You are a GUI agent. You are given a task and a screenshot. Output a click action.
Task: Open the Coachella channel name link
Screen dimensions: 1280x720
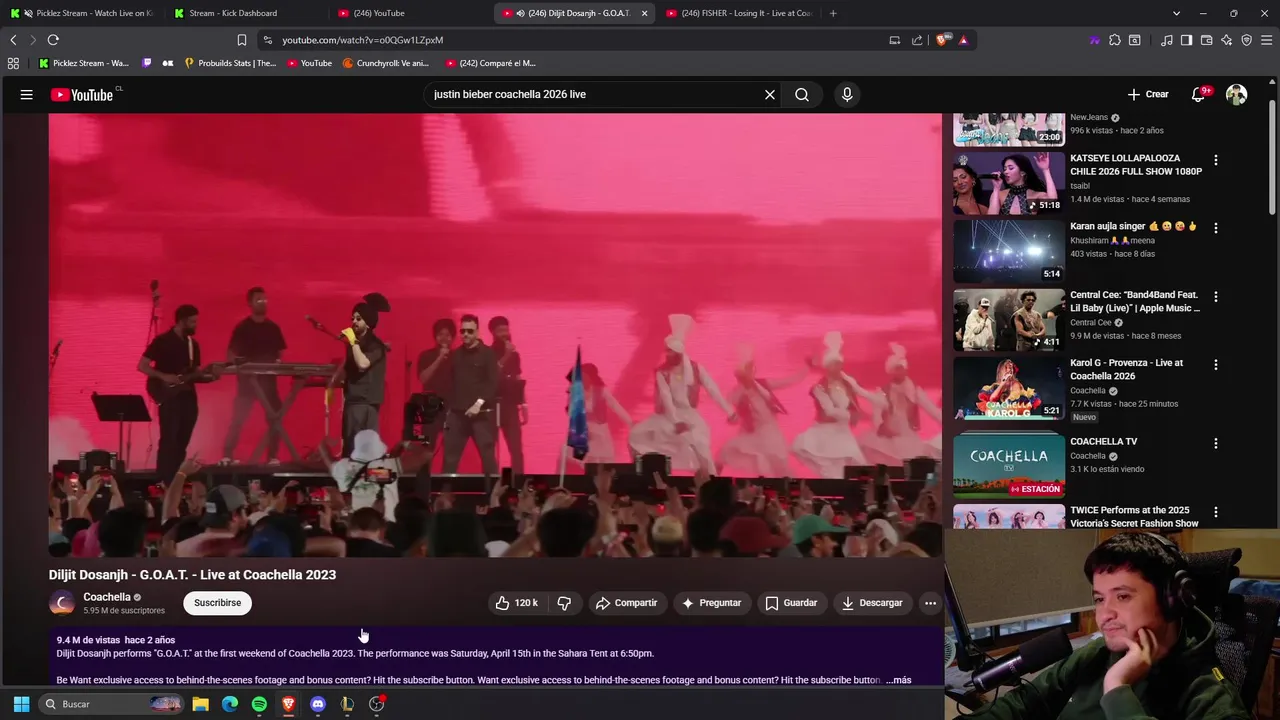point(107,597)
